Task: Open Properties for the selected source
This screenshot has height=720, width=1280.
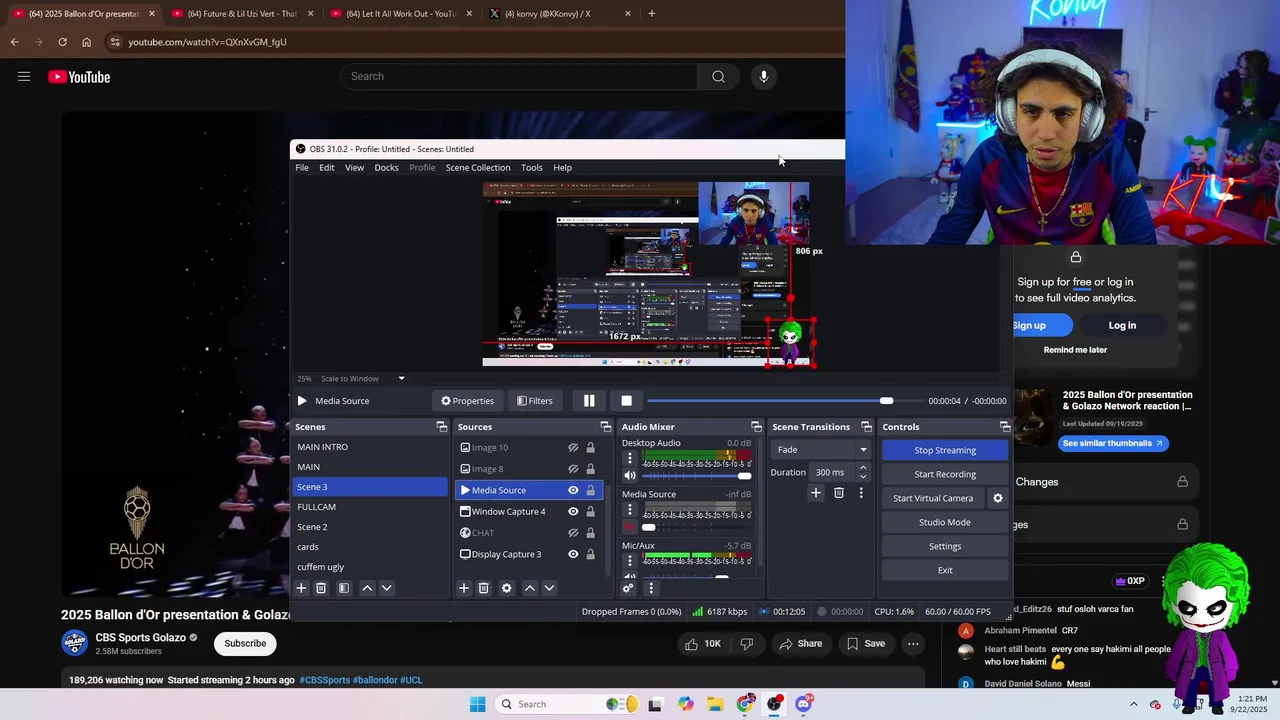Action: [x=467, y=401]
